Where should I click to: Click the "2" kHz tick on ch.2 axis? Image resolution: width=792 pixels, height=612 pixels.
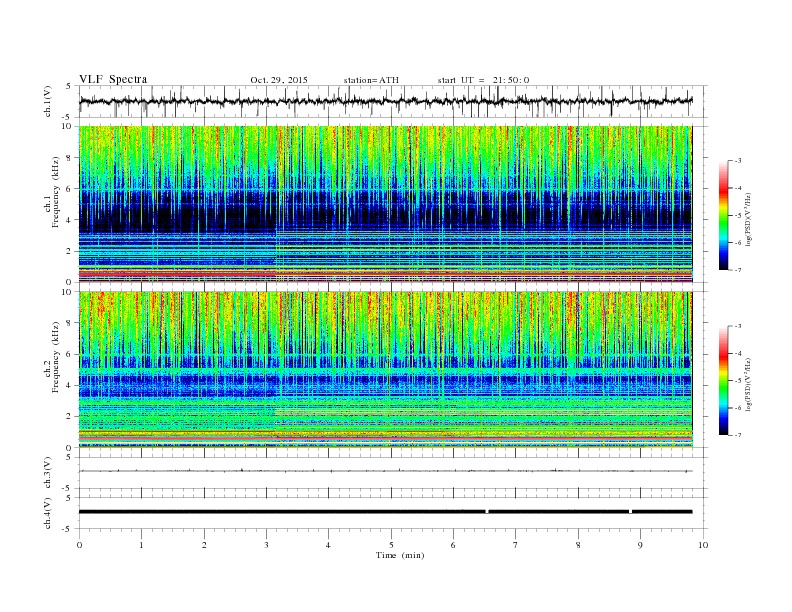tap(70, 417)
